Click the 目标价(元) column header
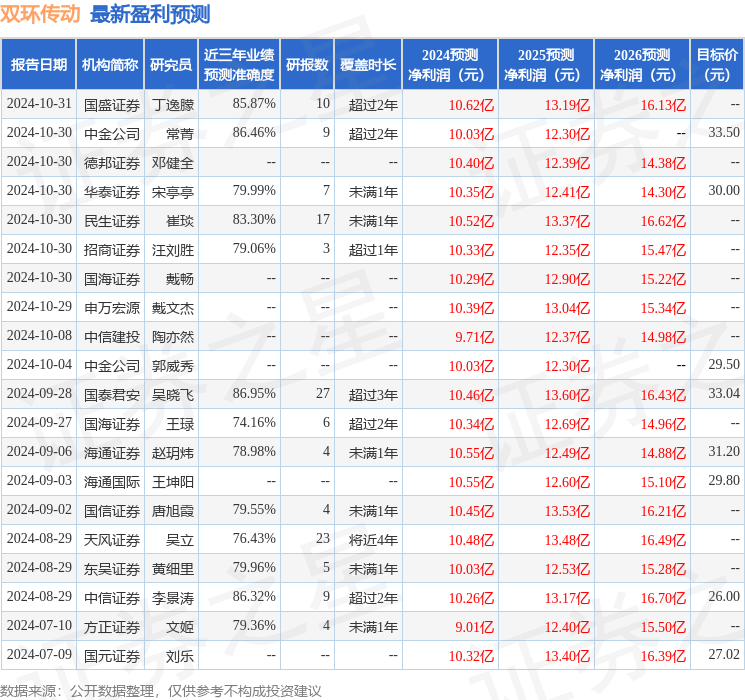 point(717,65)
